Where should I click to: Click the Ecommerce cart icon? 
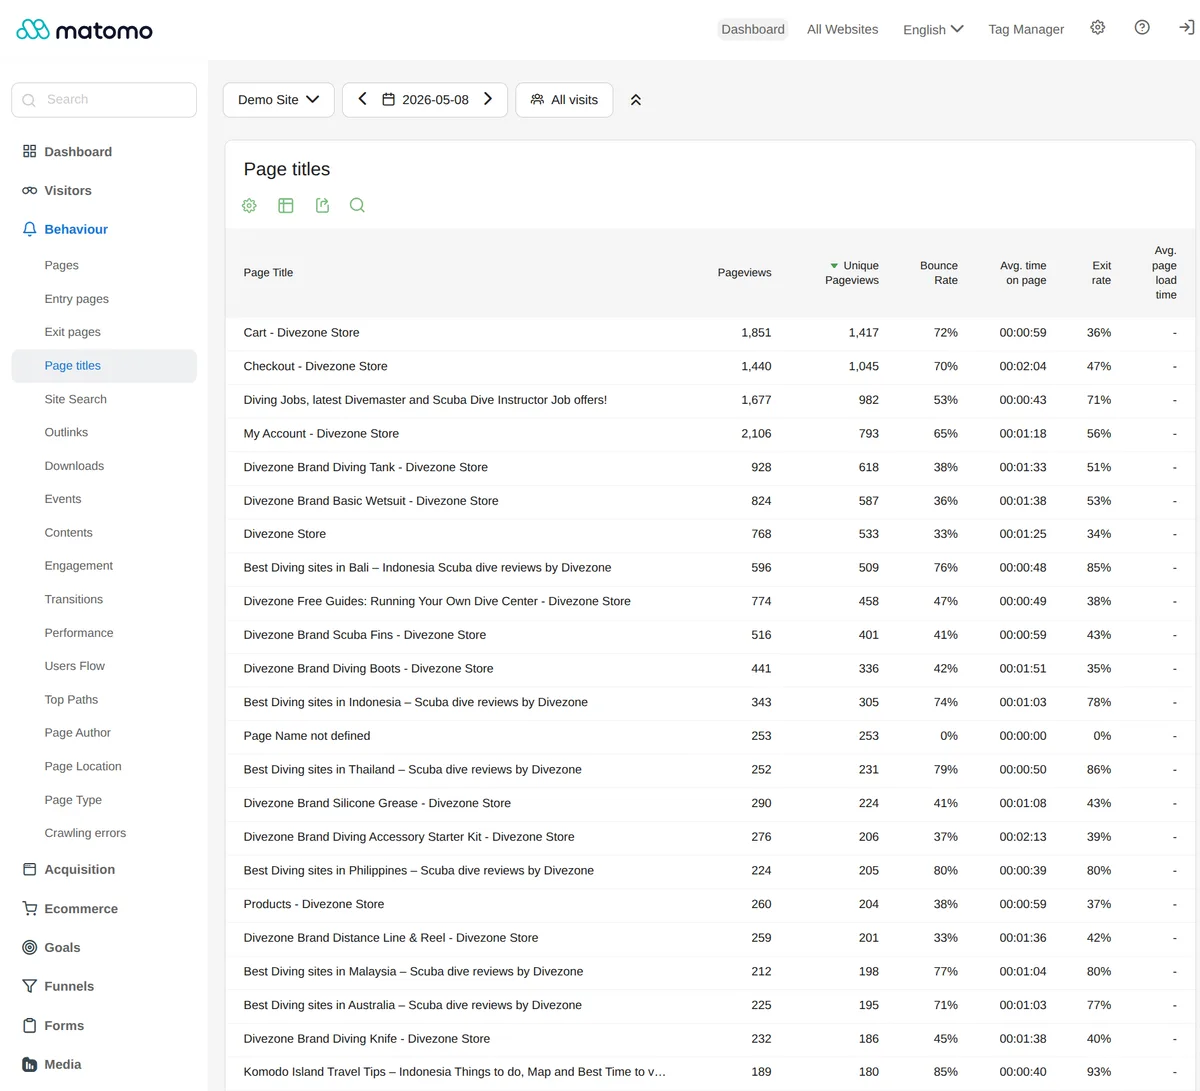pos(29,908)
